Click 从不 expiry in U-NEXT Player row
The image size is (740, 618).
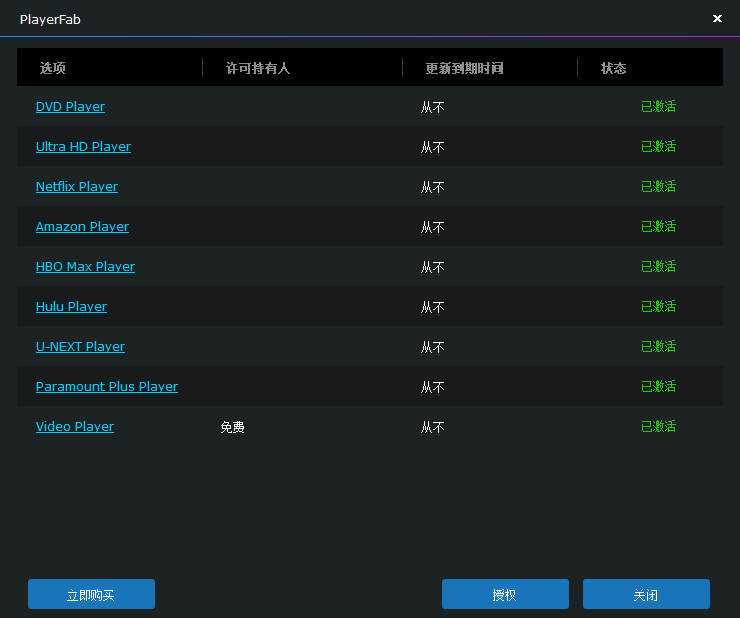[432, 347]
